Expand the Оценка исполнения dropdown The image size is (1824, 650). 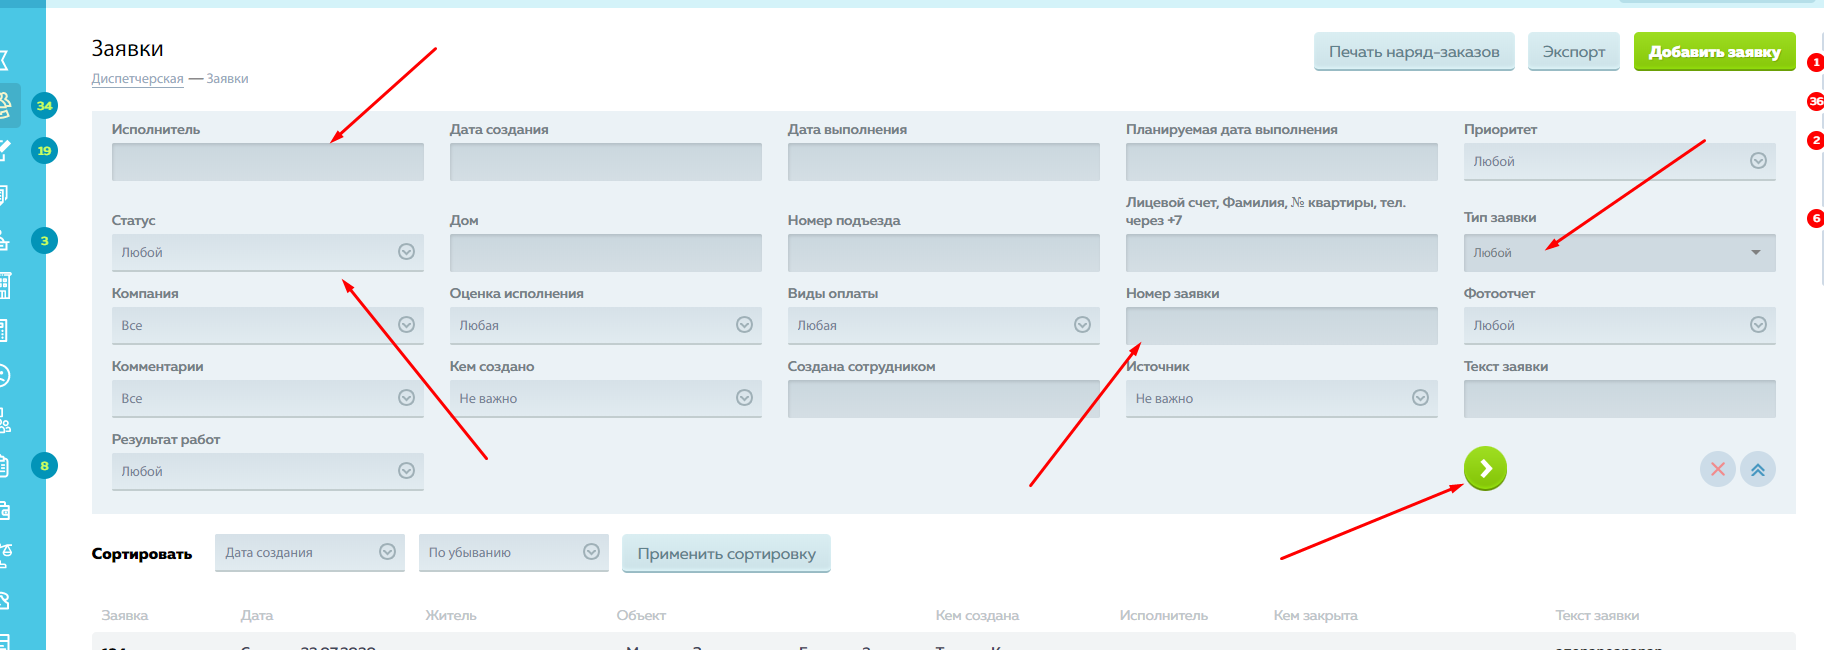[x=605, y=326]
